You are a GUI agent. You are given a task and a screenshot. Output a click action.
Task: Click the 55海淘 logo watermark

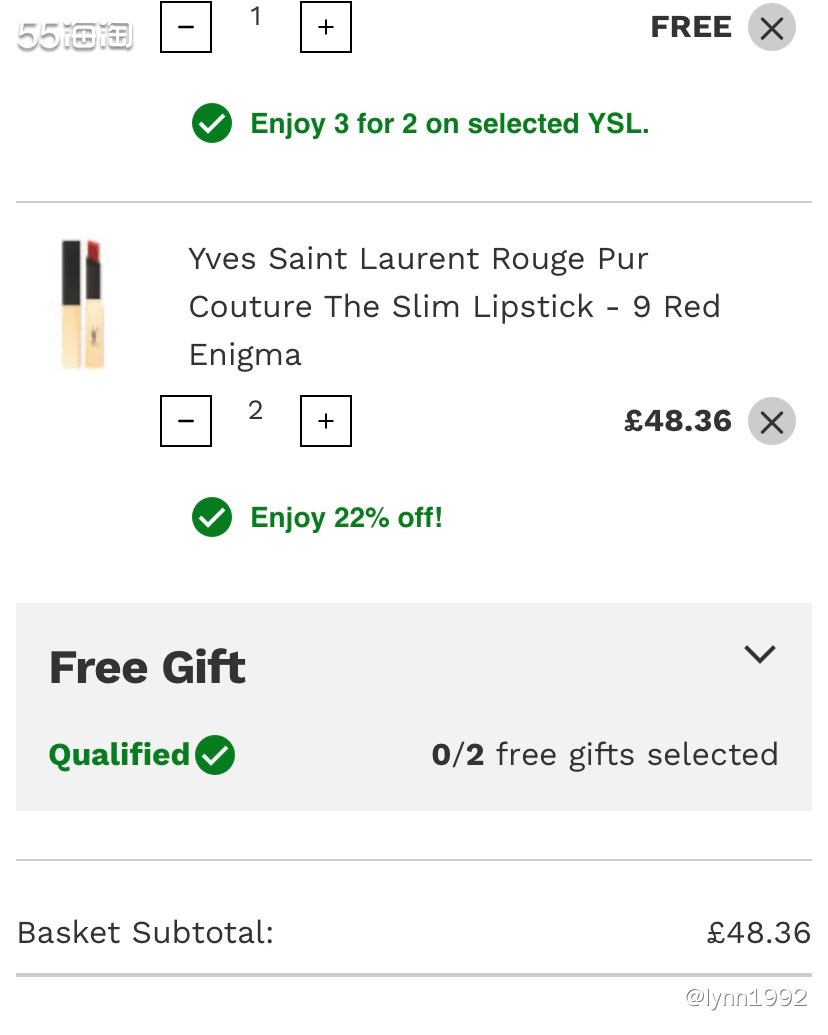point(75,37)
